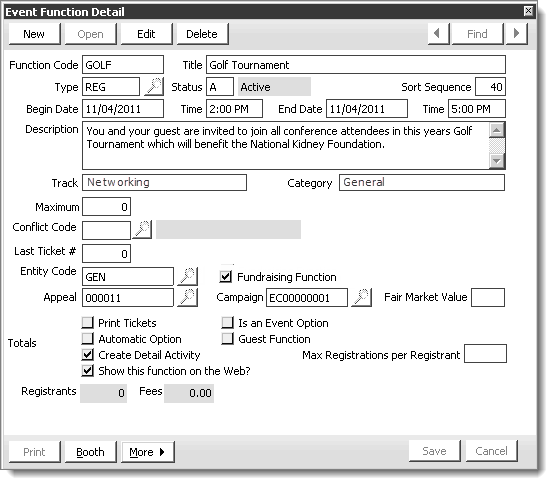Uncheck Create Detail Activity

87,354
